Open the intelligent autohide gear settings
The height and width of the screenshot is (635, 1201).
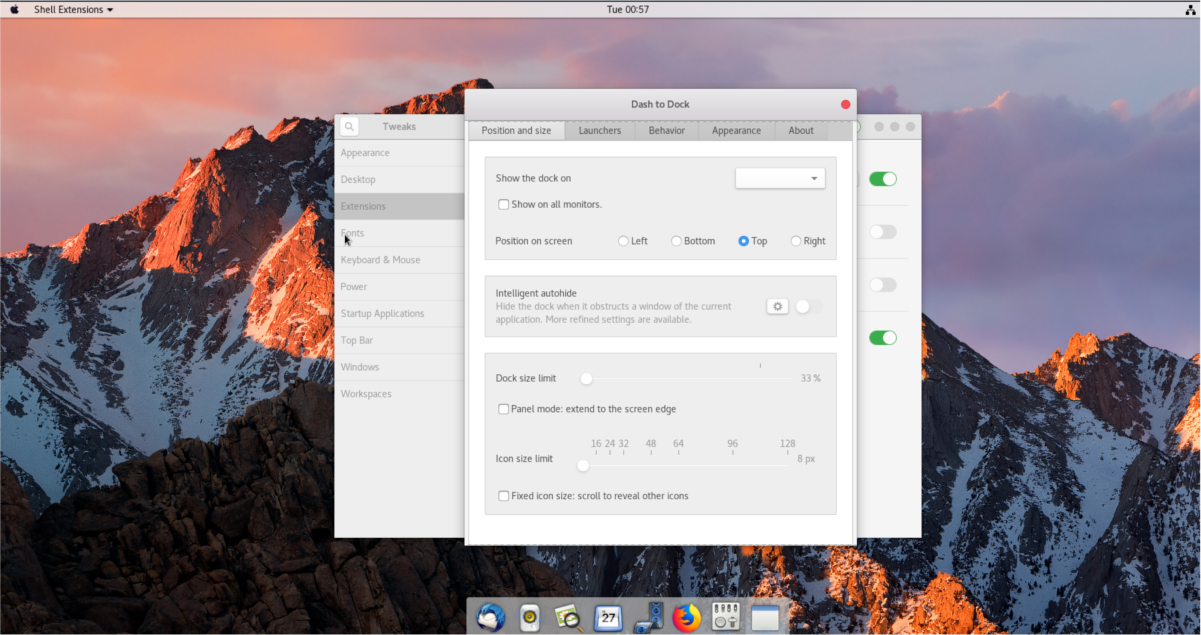pos(777,306)
